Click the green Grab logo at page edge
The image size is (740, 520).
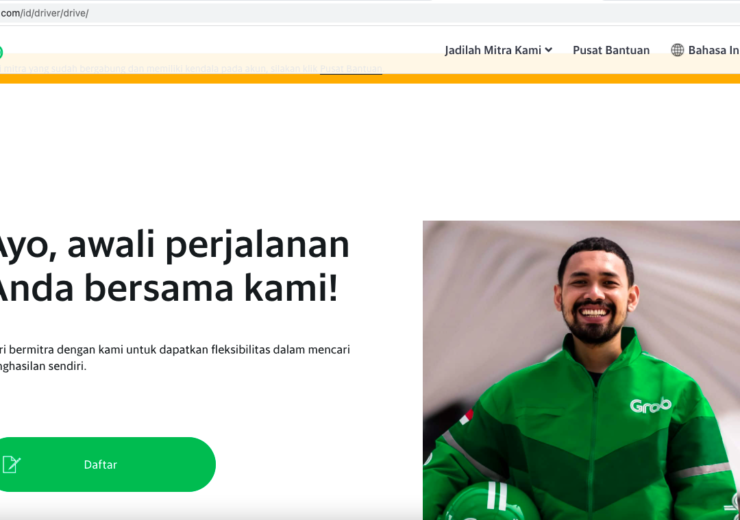tap(1, 52)
